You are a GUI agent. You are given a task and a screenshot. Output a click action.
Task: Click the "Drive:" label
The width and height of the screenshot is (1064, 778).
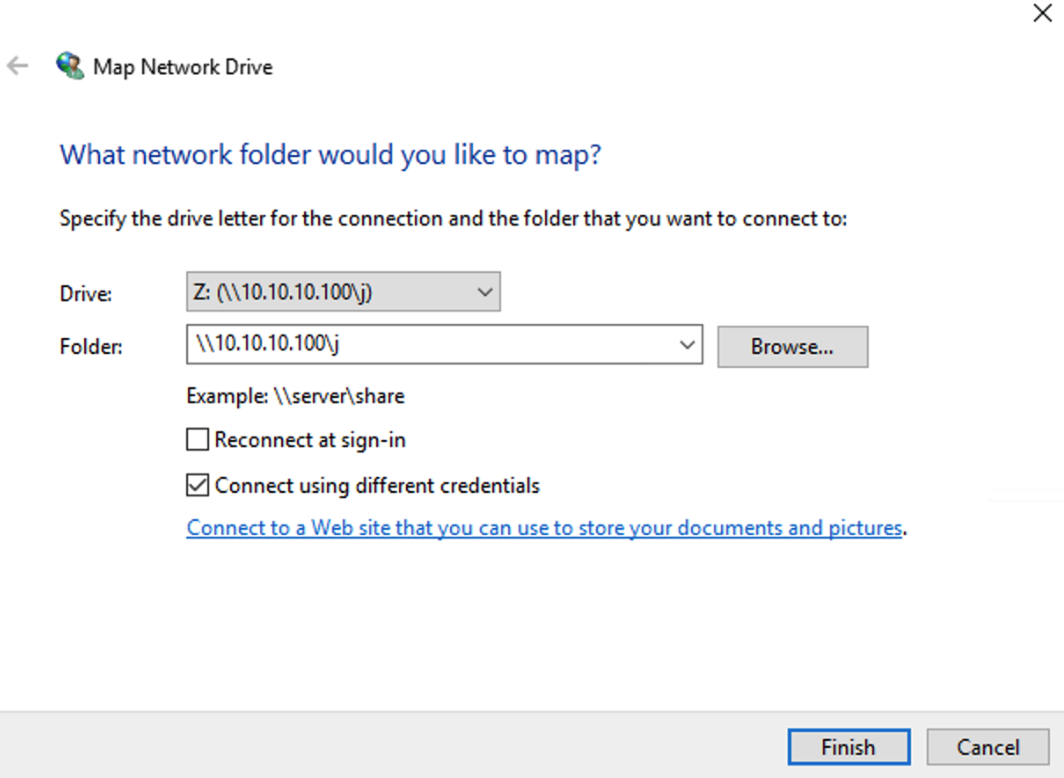(86, 294)
